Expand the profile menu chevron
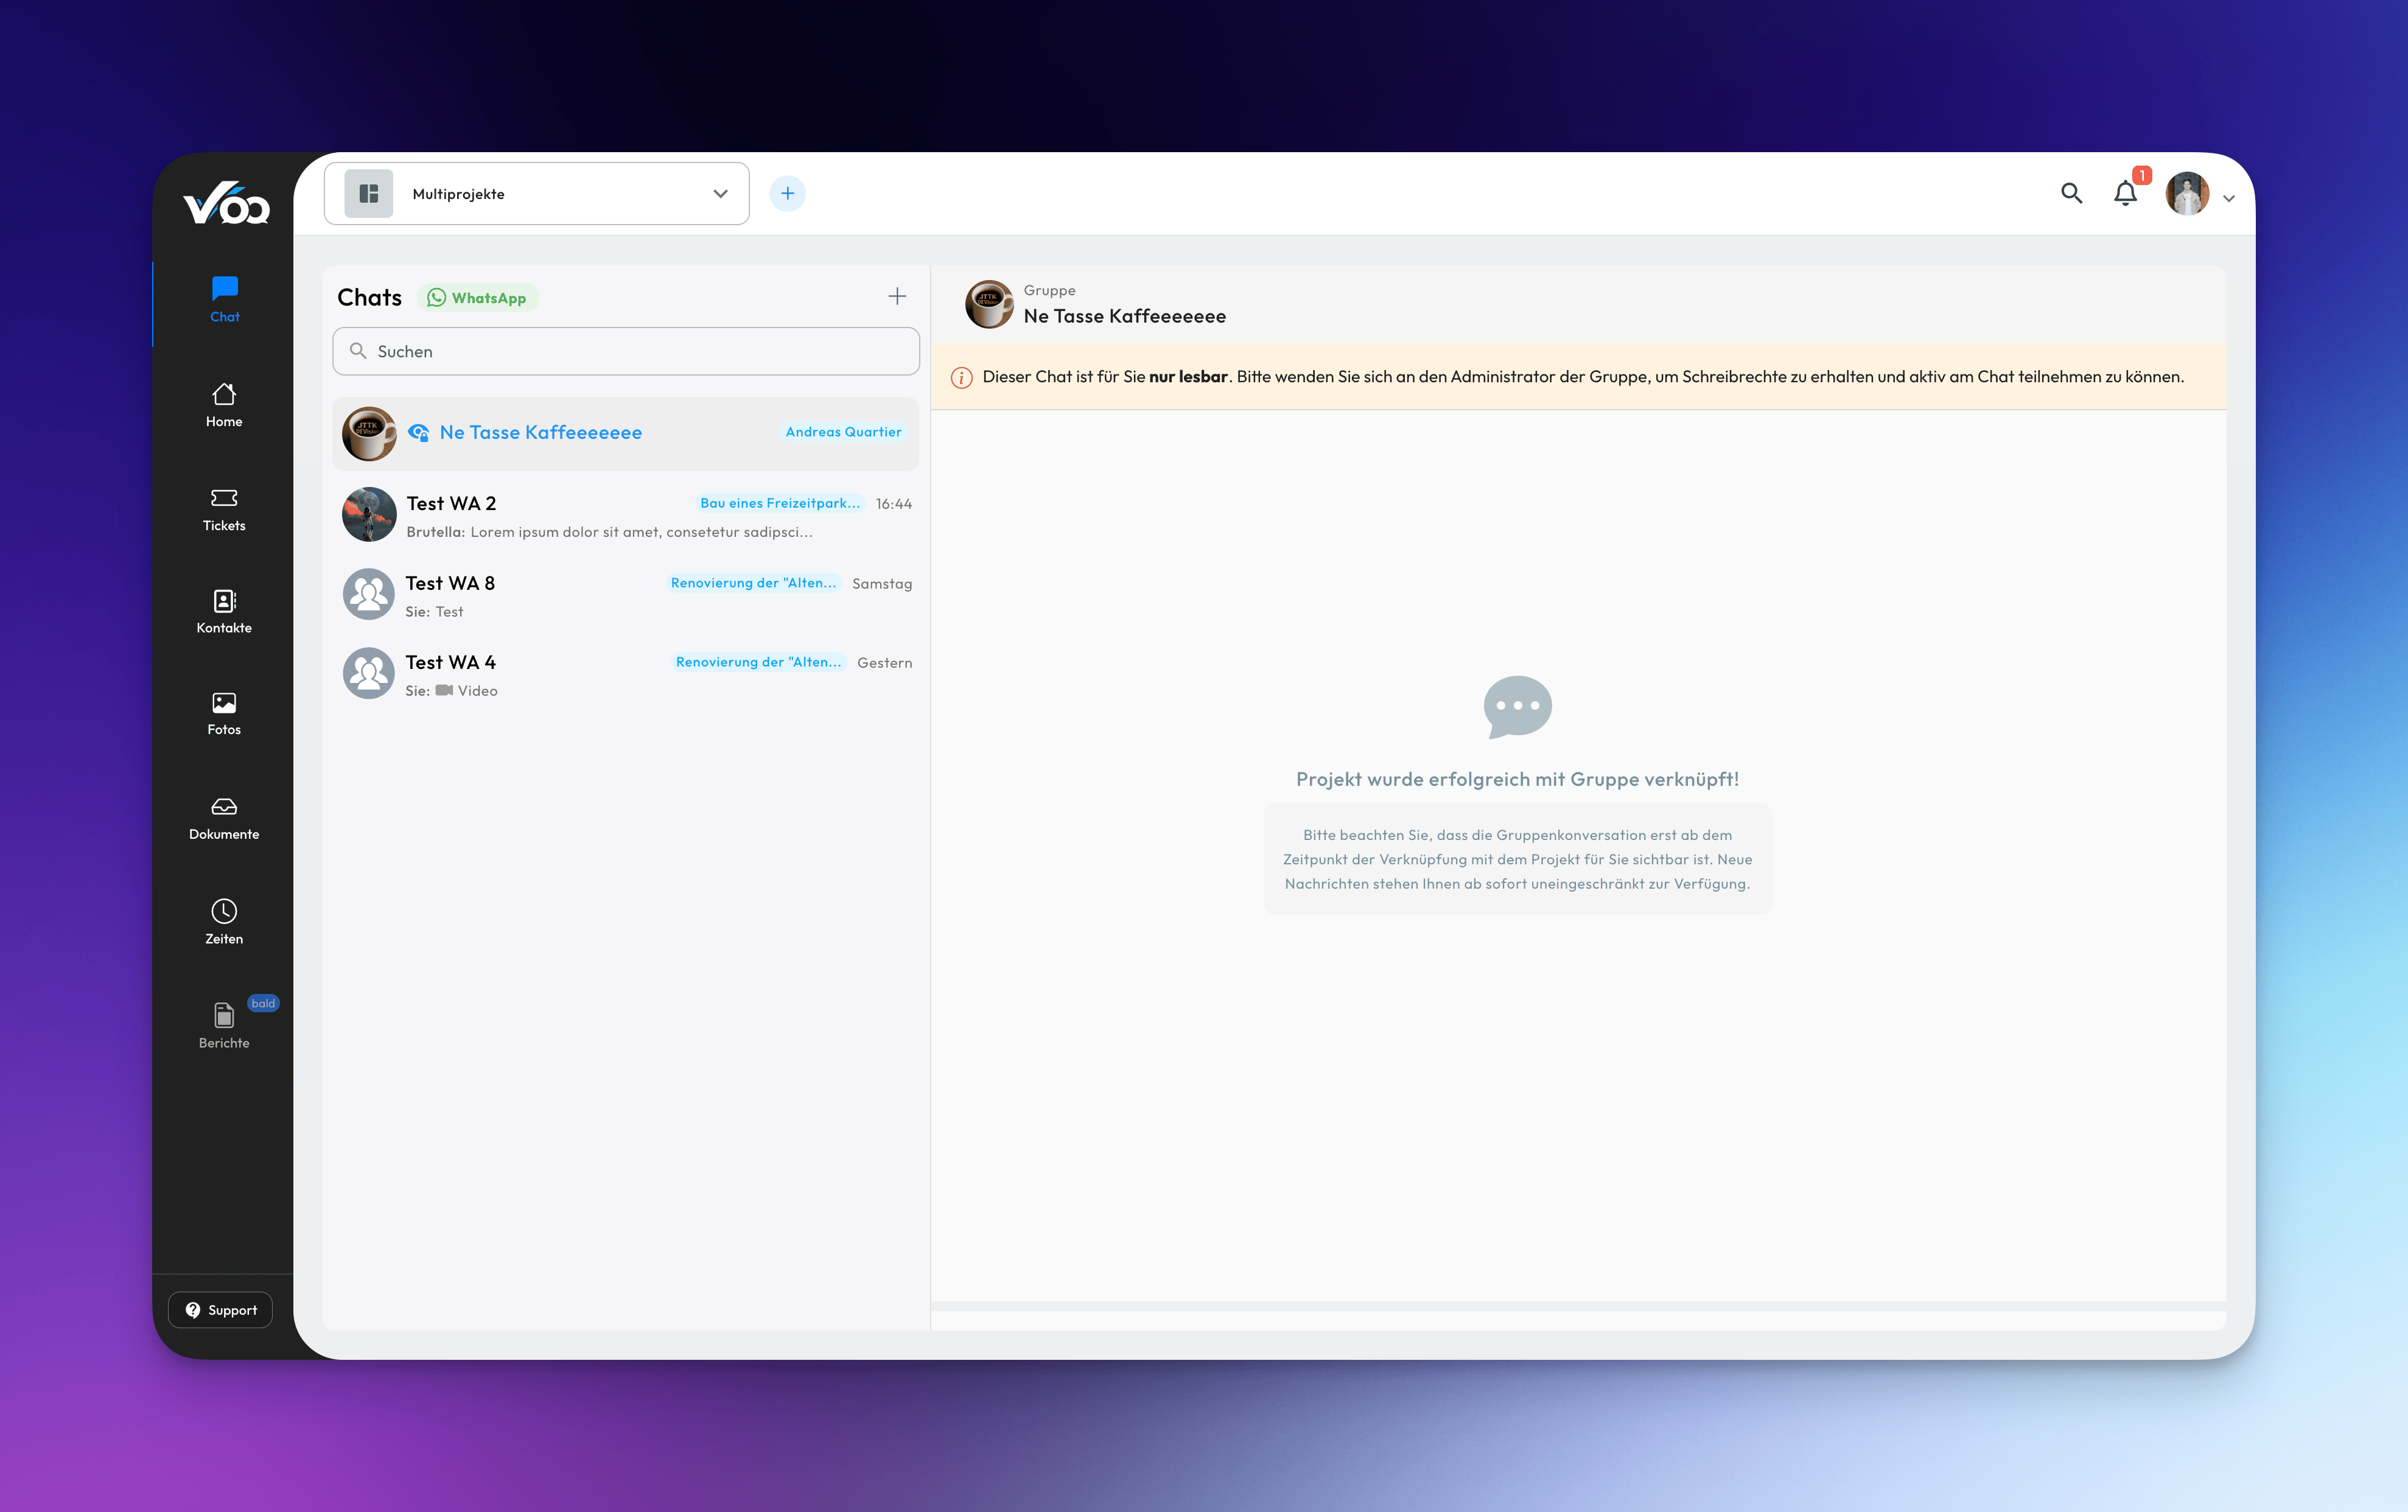 pyautogui.click(x=2228, y=197)
